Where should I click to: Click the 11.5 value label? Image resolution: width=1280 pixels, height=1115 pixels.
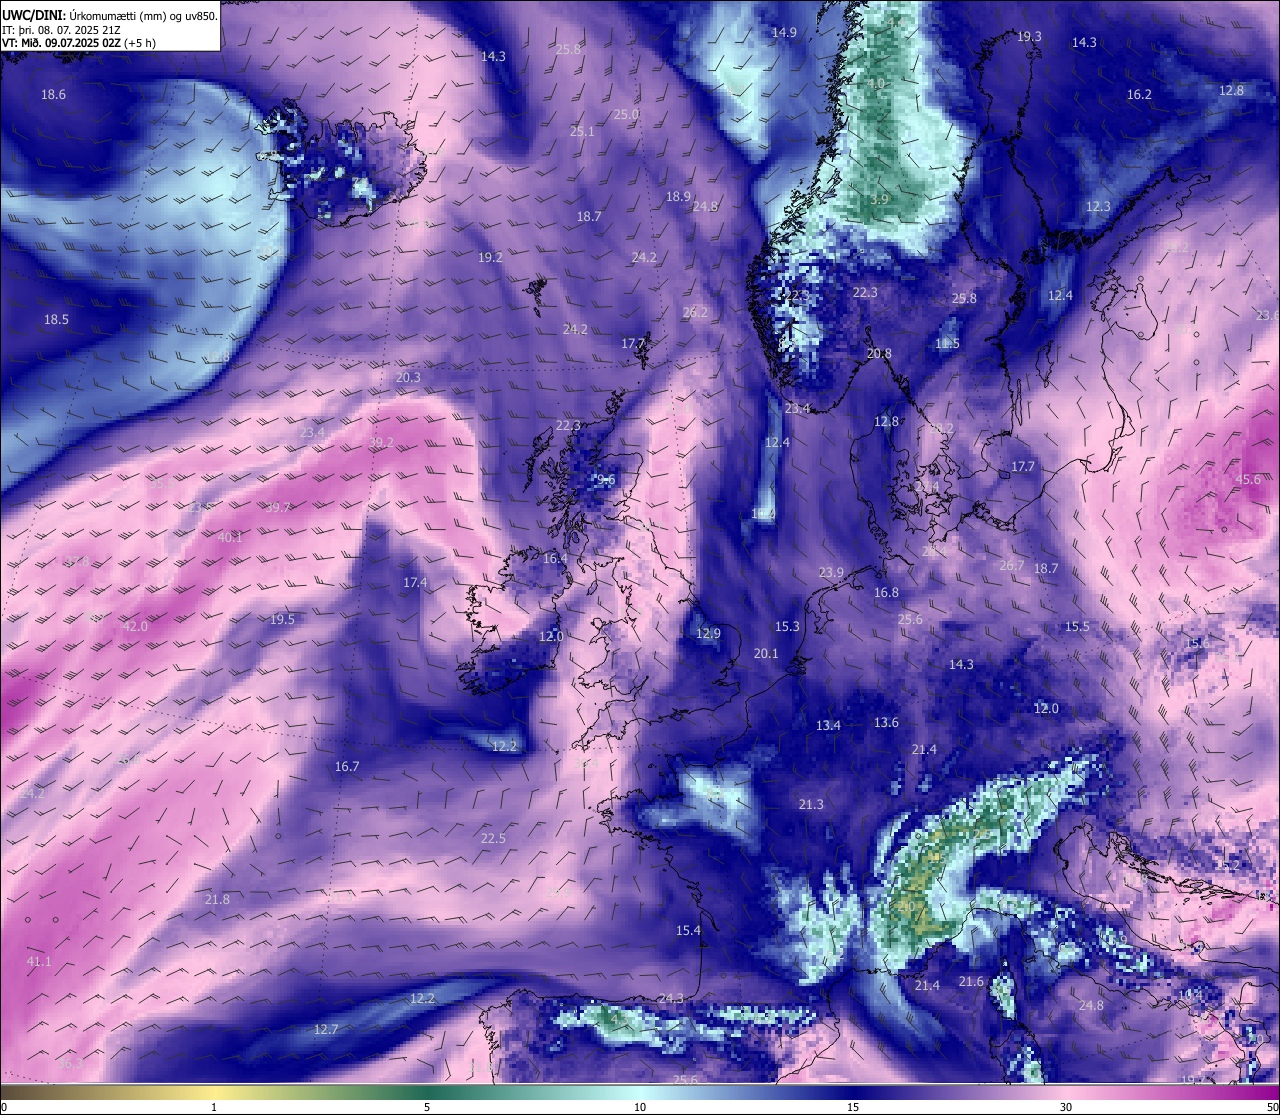[947, 344]
